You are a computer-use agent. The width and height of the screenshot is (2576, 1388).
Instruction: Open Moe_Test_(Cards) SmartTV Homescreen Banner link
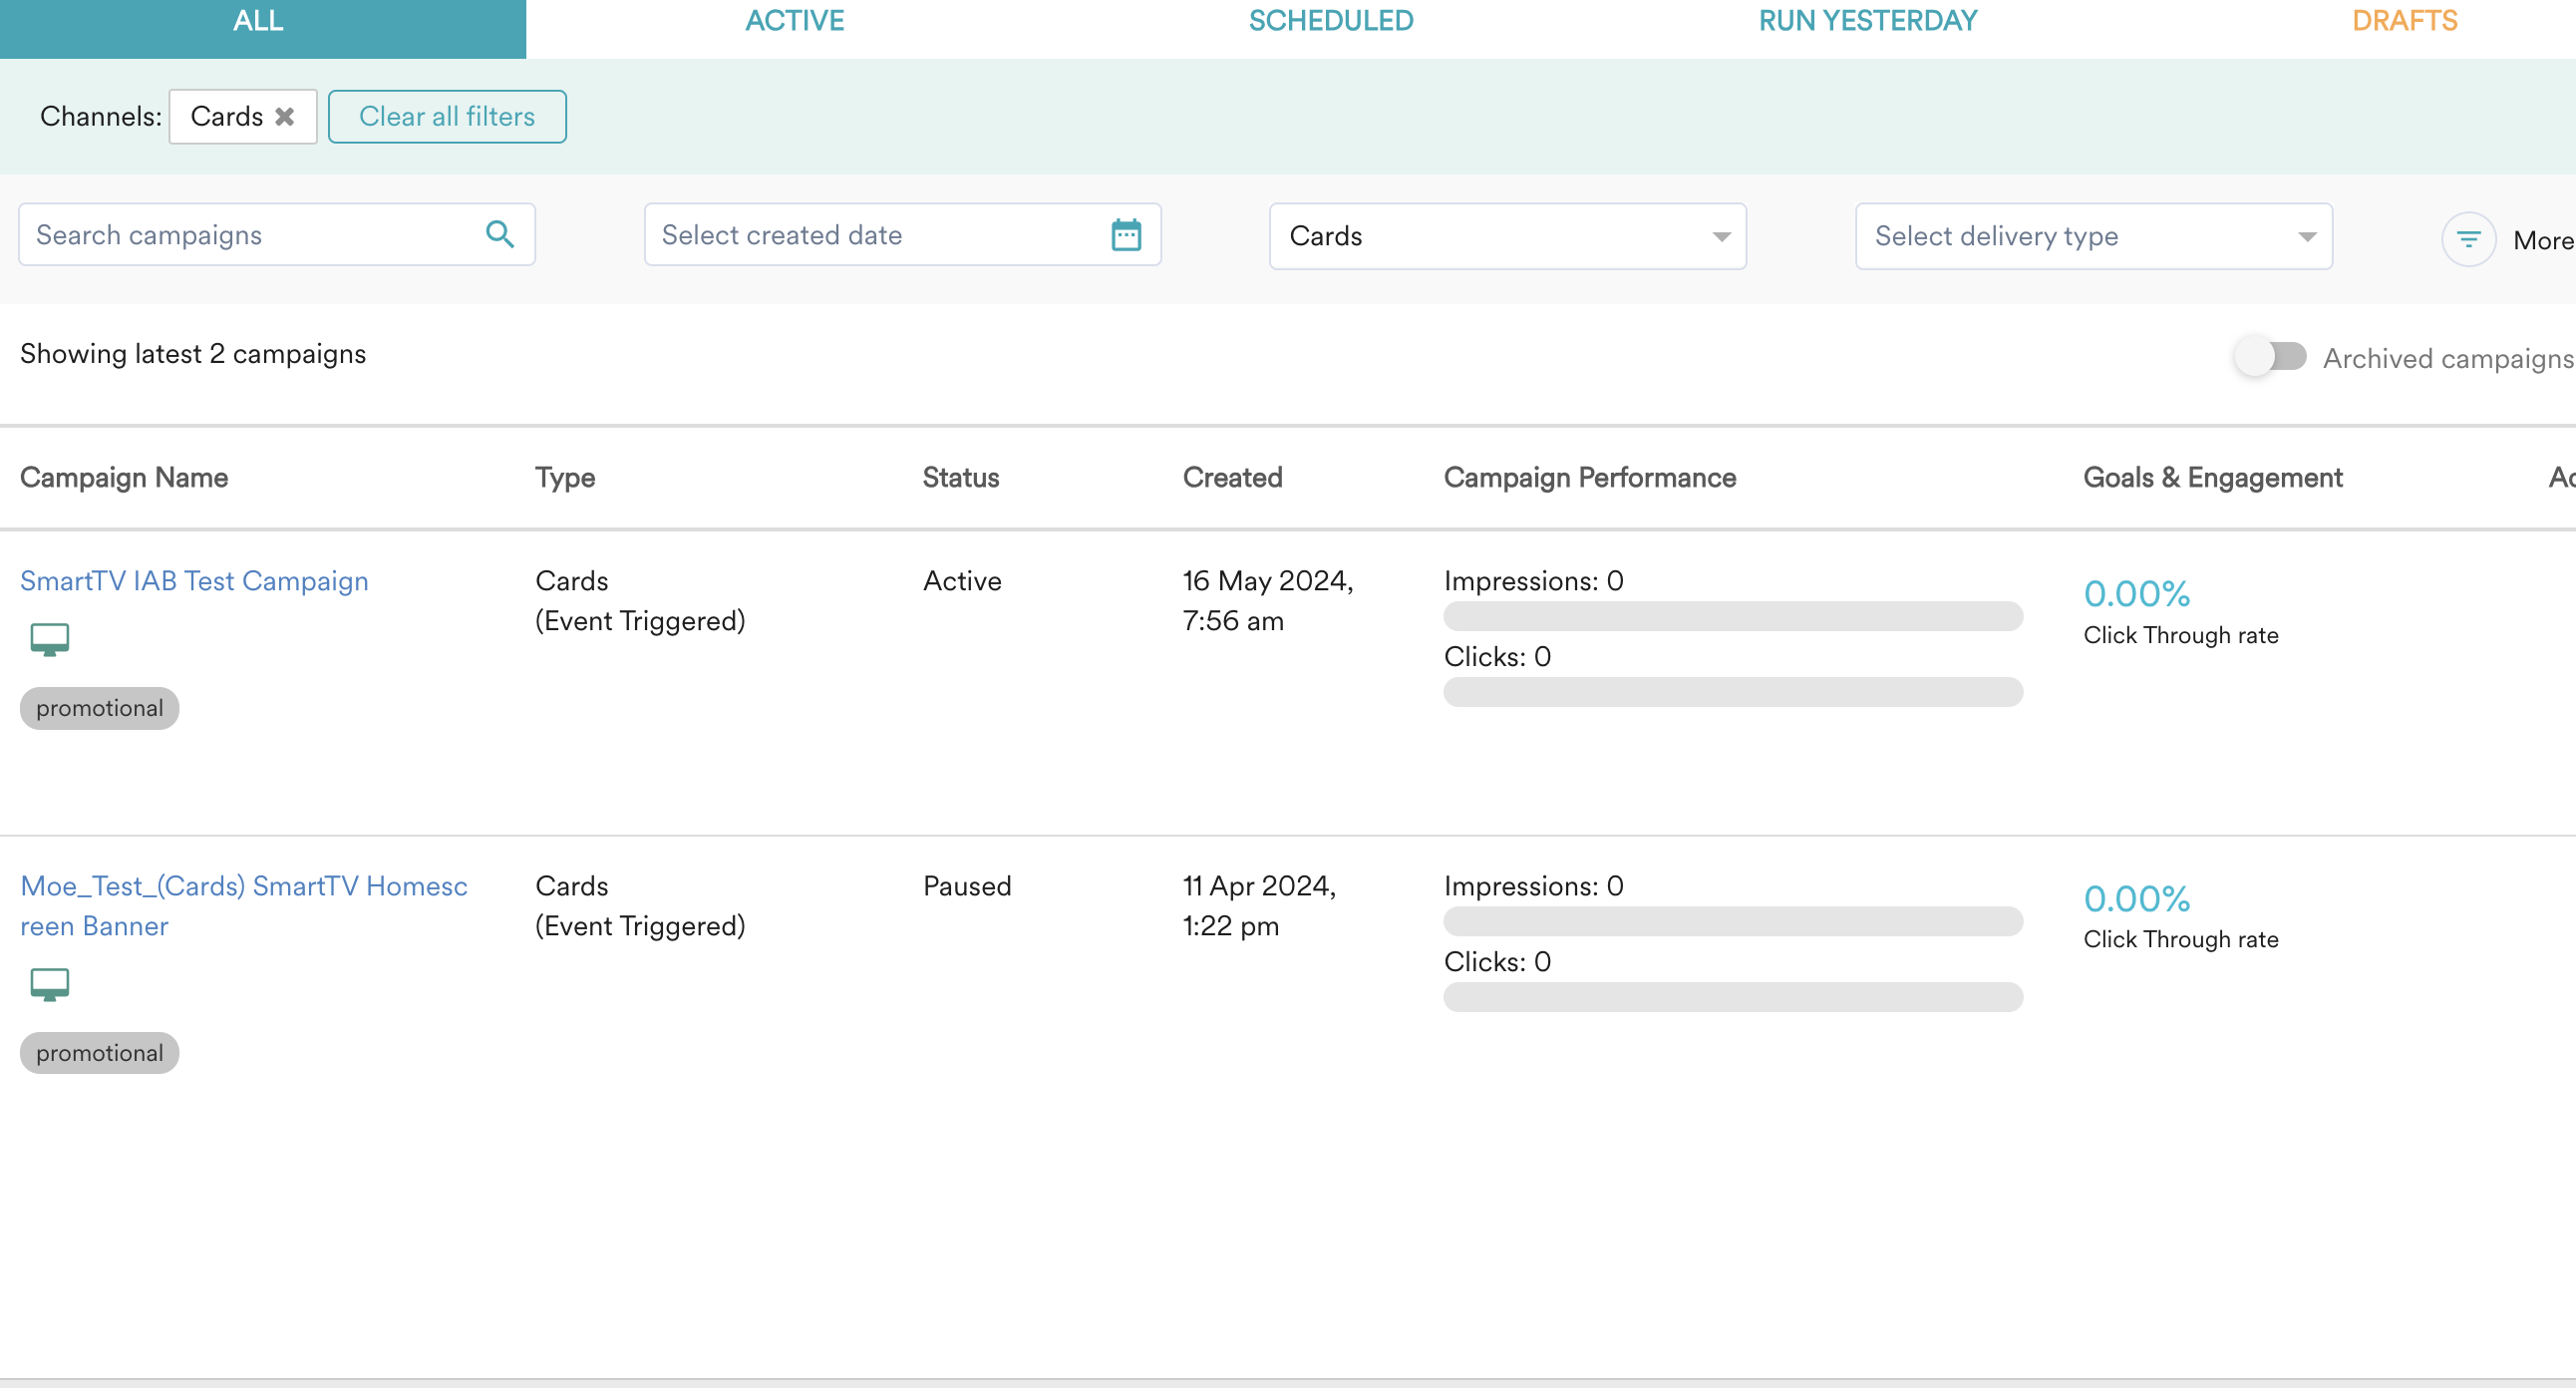pos(243,886)
